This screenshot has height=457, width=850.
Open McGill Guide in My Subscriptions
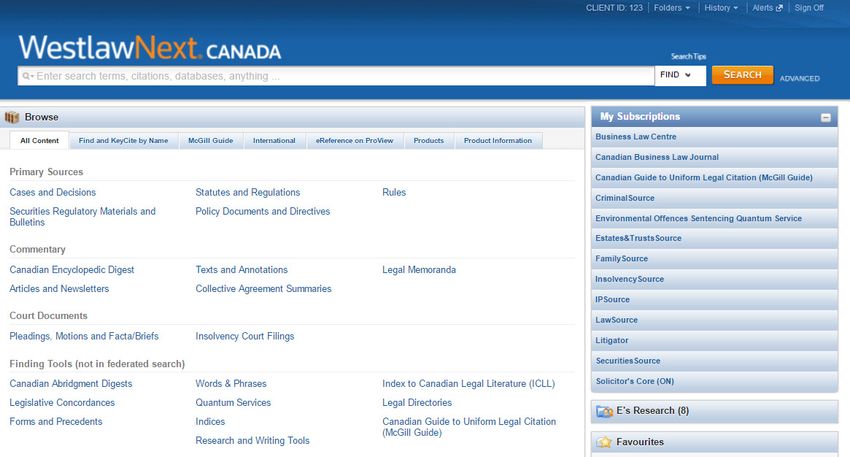[x=704, y=178]
